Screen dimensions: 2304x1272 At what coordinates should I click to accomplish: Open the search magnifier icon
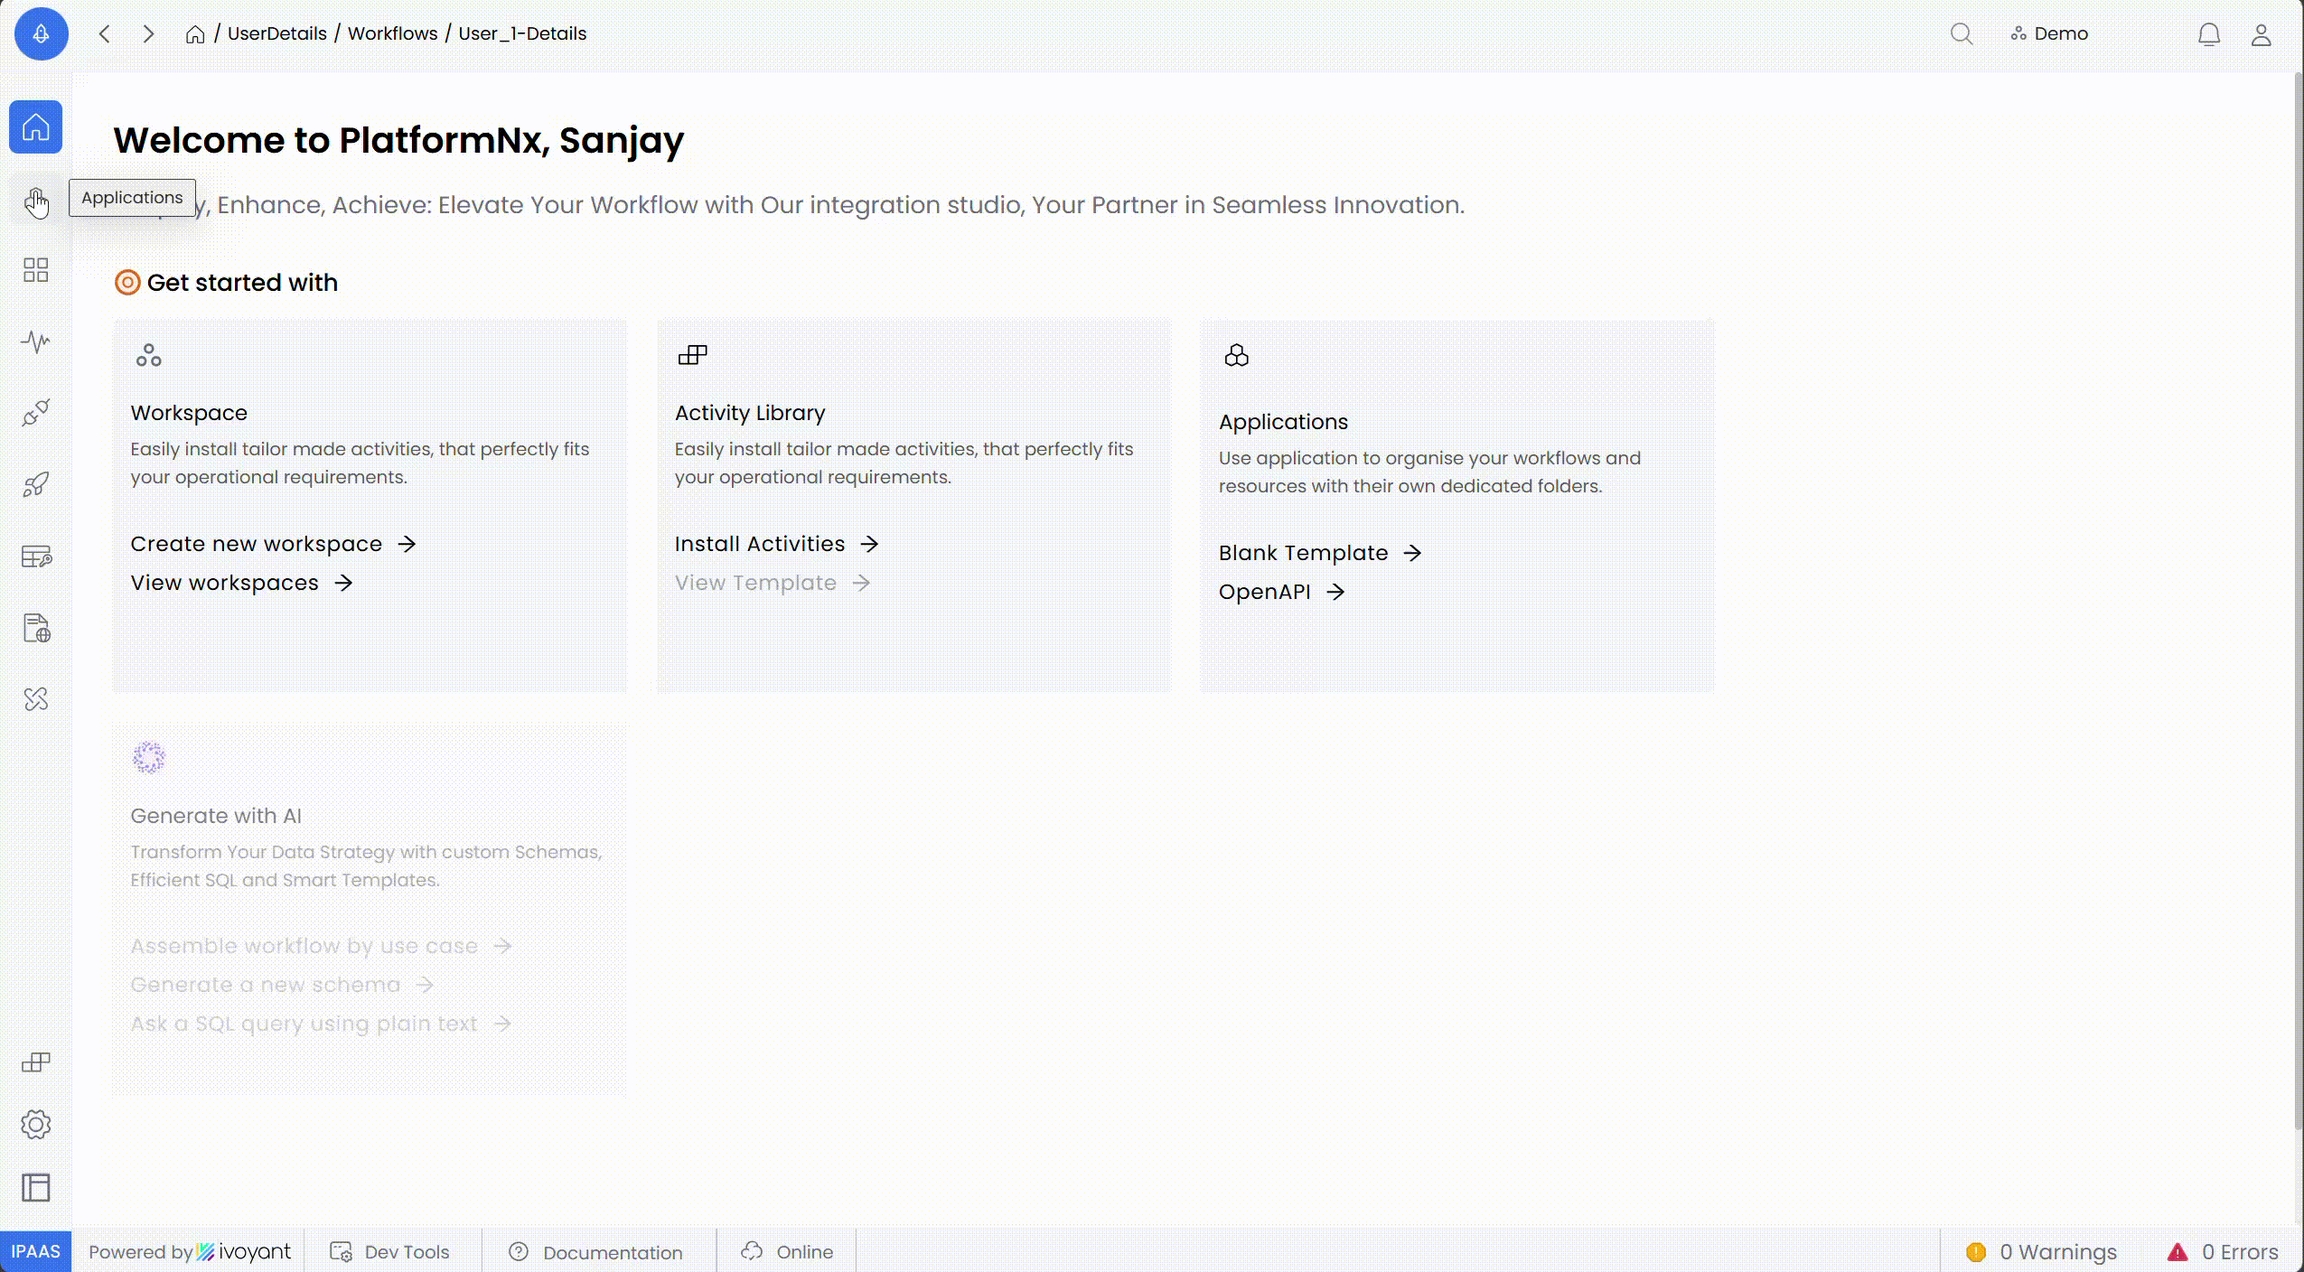[1961, 34]
